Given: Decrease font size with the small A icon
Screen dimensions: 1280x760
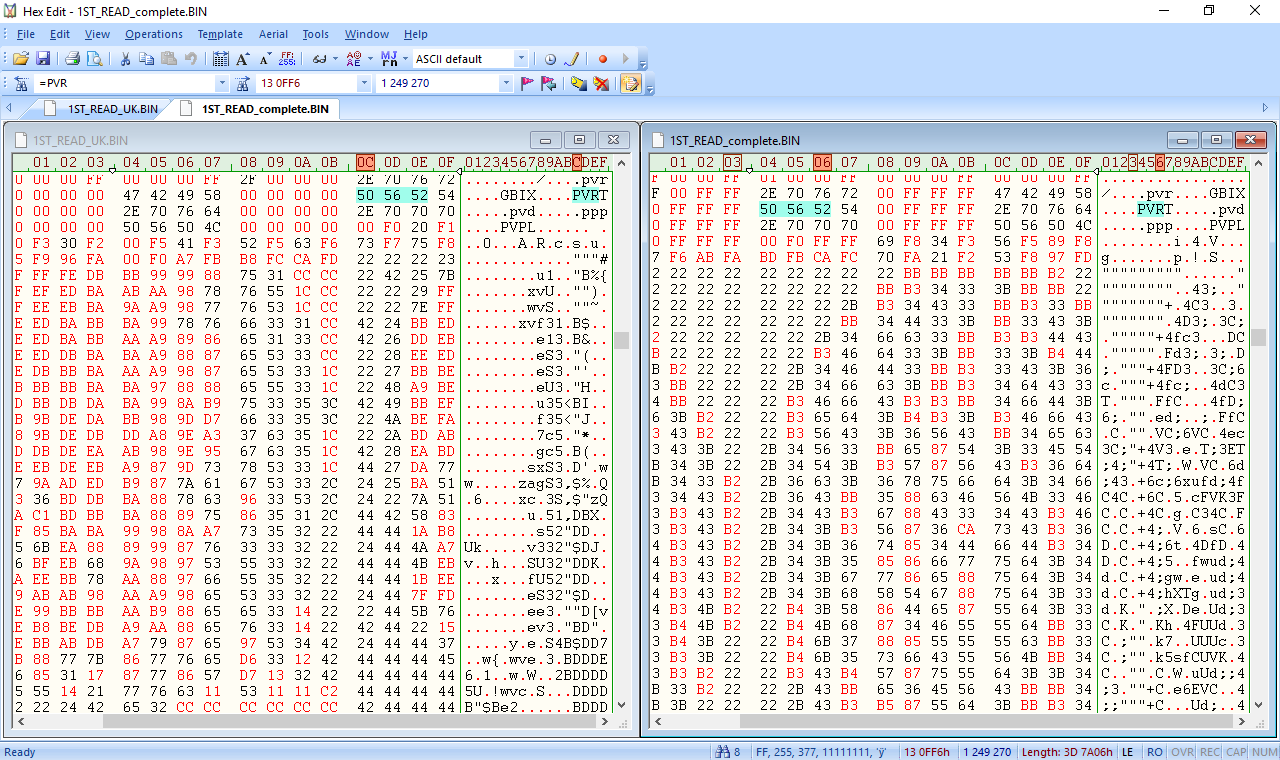Looking at the screenshot, I should [265, 59].
